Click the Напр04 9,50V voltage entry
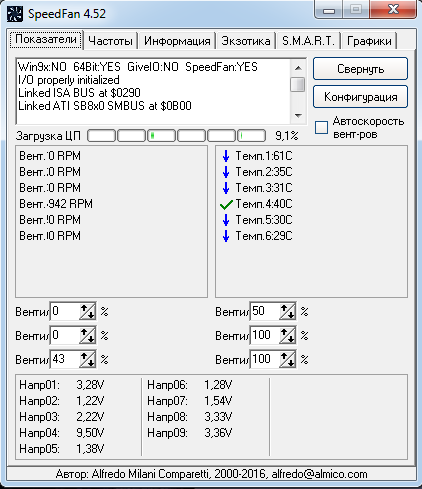The width and height of the screenshot is (422, 489). click(62, 433)
